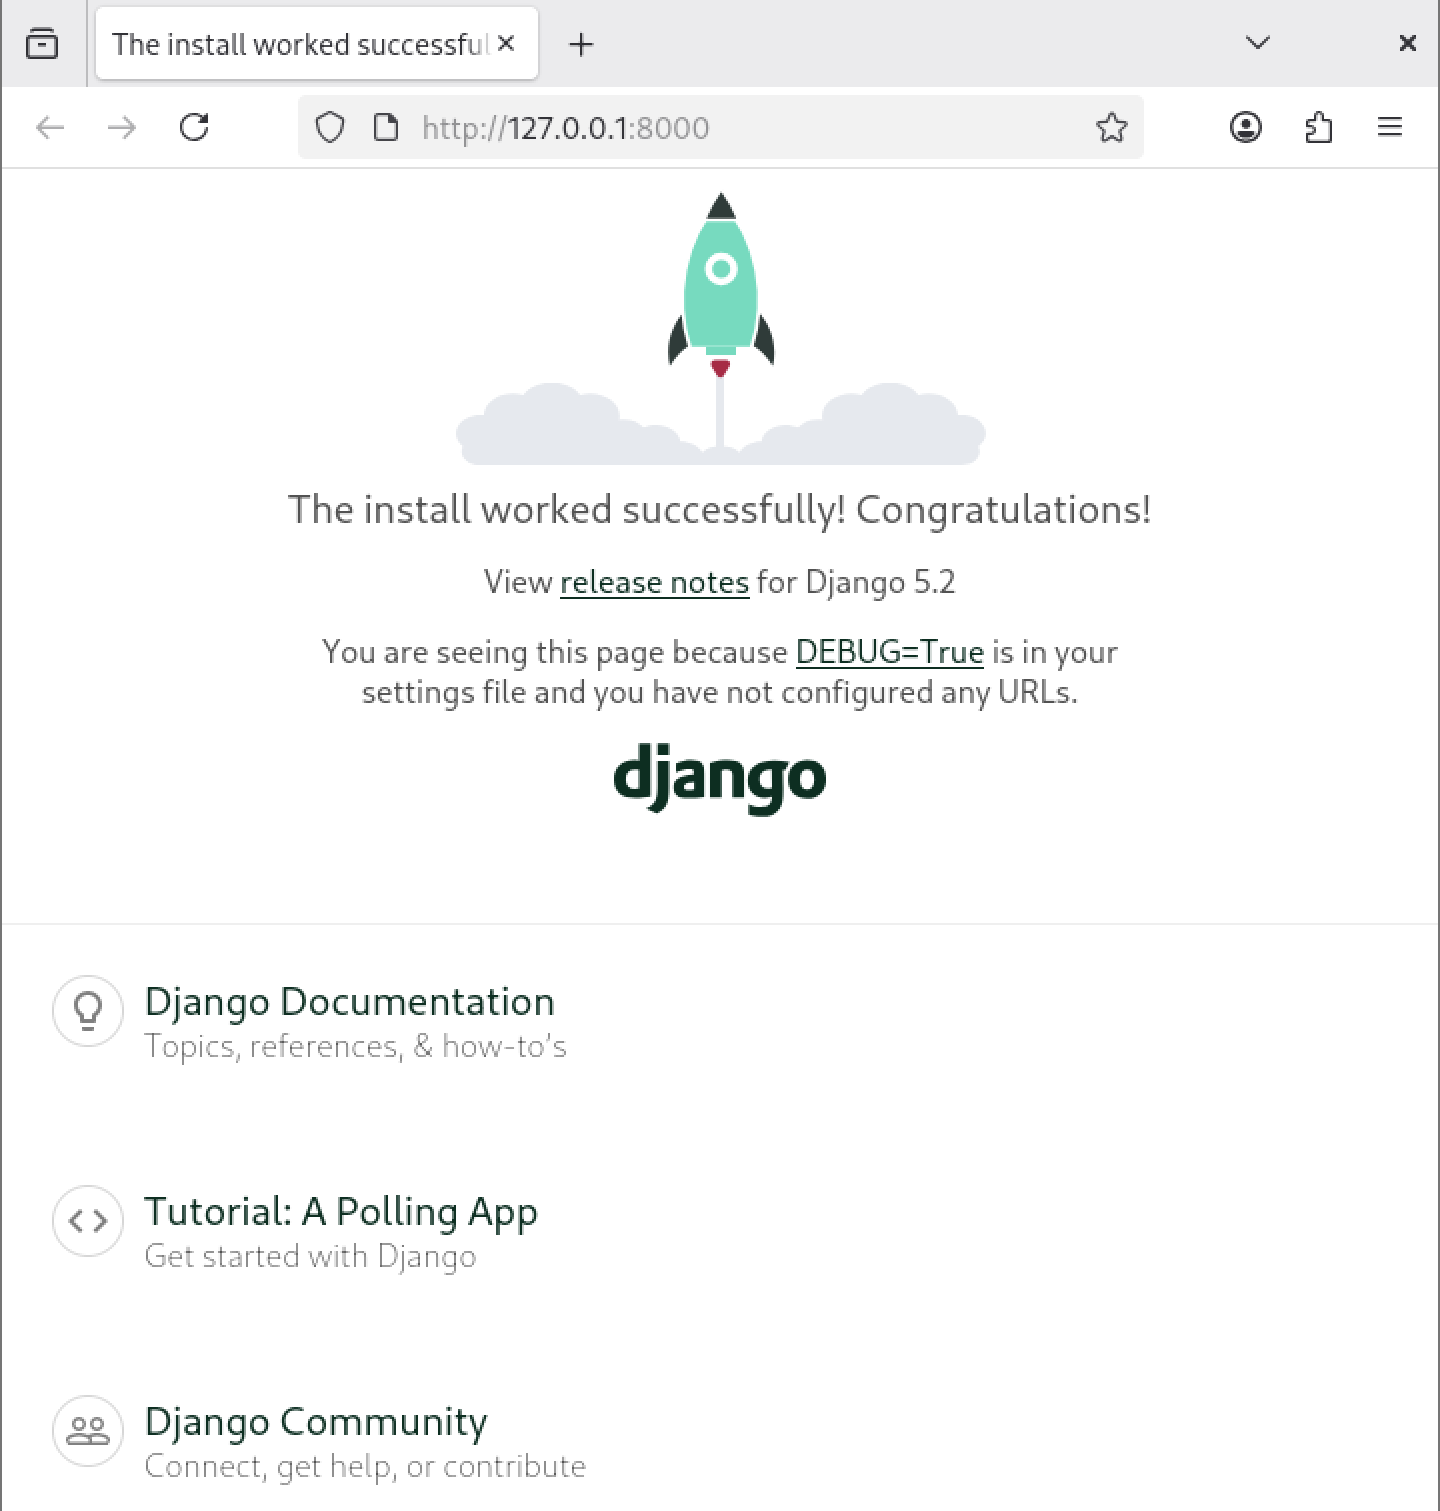Viewport: 1440px width, 1511px height.
Task: Click the code brackets tutorial icon
Action: tap(88, 1221)
